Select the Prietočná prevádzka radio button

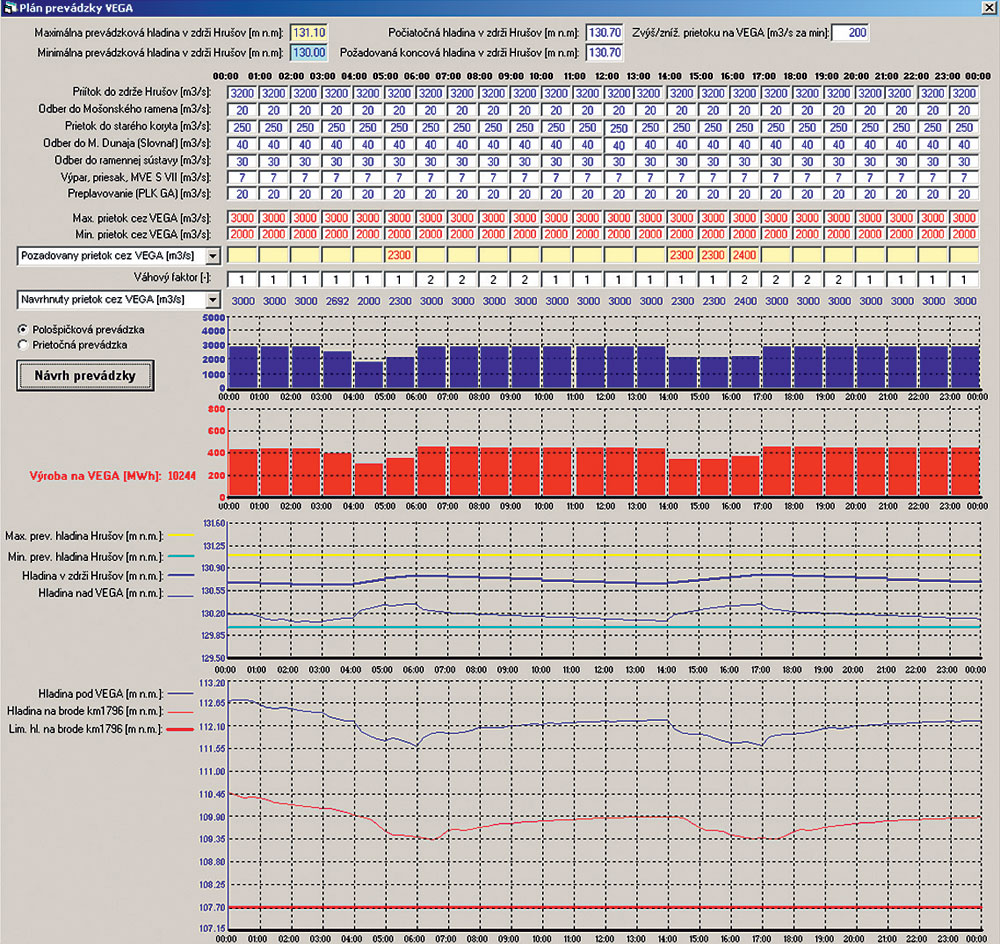(x=22, y=344)
